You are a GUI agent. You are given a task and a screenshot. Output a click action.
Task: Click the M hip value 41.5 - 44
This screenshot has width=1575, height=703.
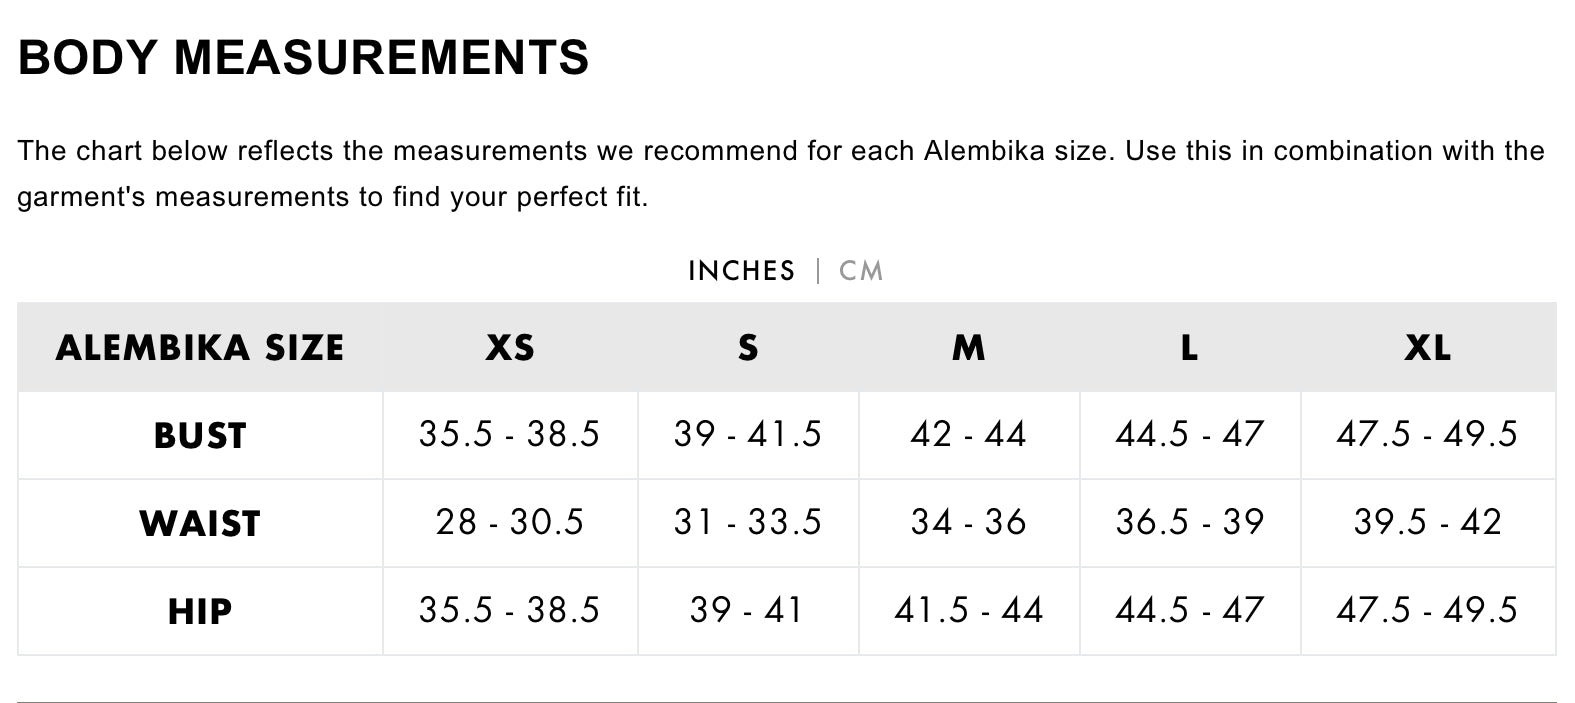coord(969,610)
